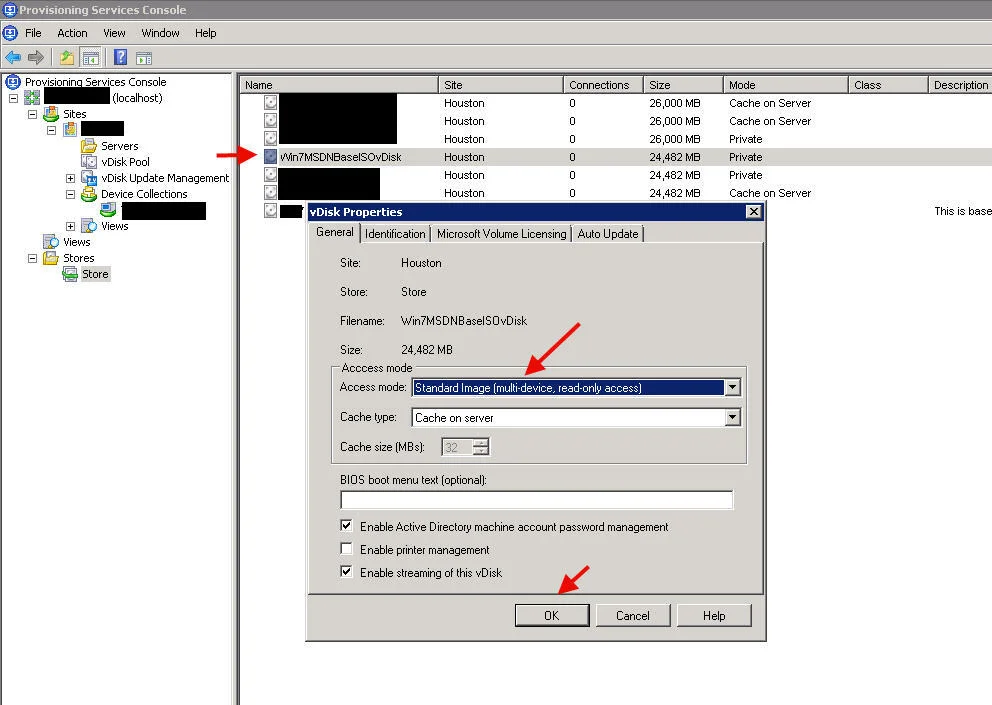Screen dimensions: 992x705
Task: Select the Servers tree item
Action: pyautogui.click(x=120, y=146)
